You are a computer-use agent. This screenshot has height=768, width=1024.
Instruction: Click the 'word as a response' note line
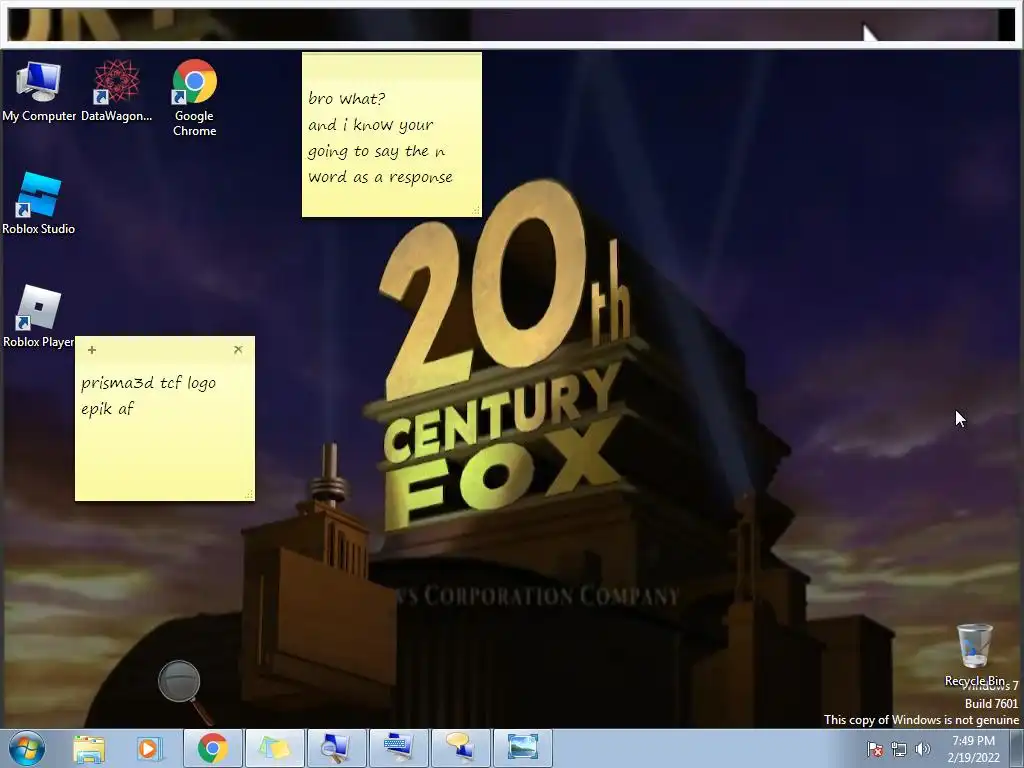(380, 177)
